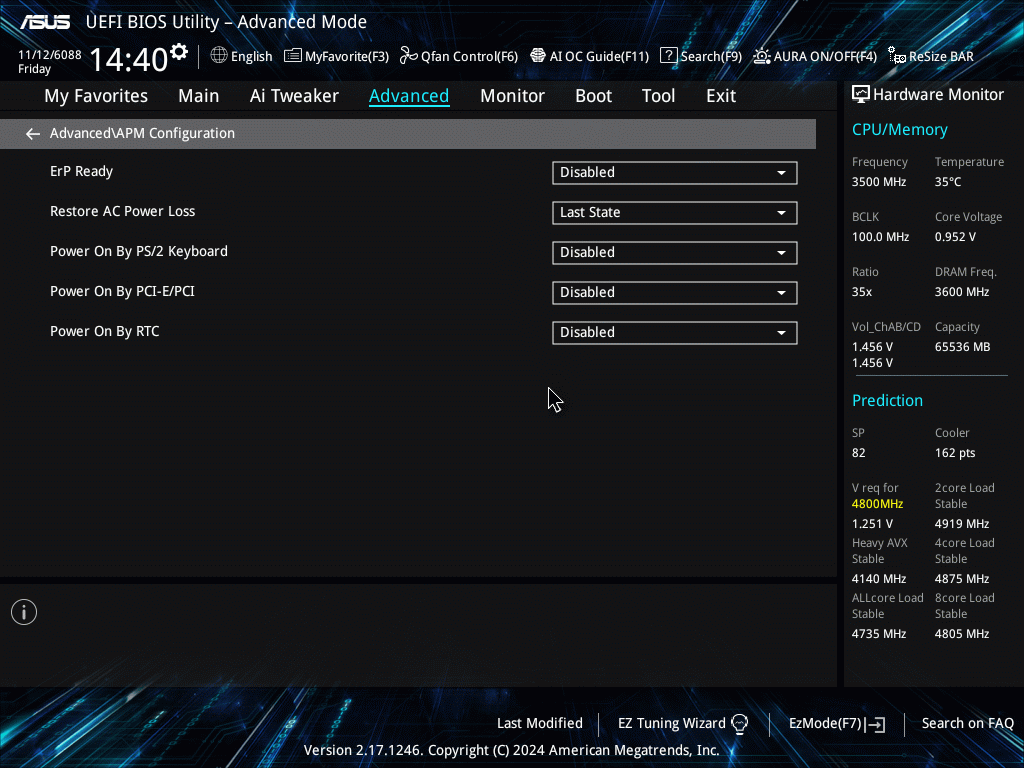Toggle AURA ON/OFF(F4) lighting
Viewport: 1024px width, 768px height.
[x=815, y=56]
